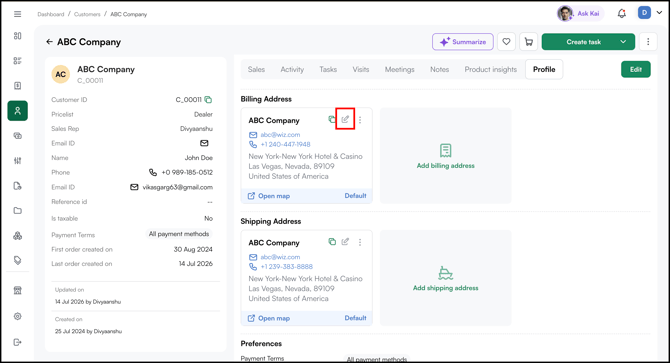This screenshot has height=363, width=670.
Task: Open the shopping cart icon
Action: coord(529,42)
